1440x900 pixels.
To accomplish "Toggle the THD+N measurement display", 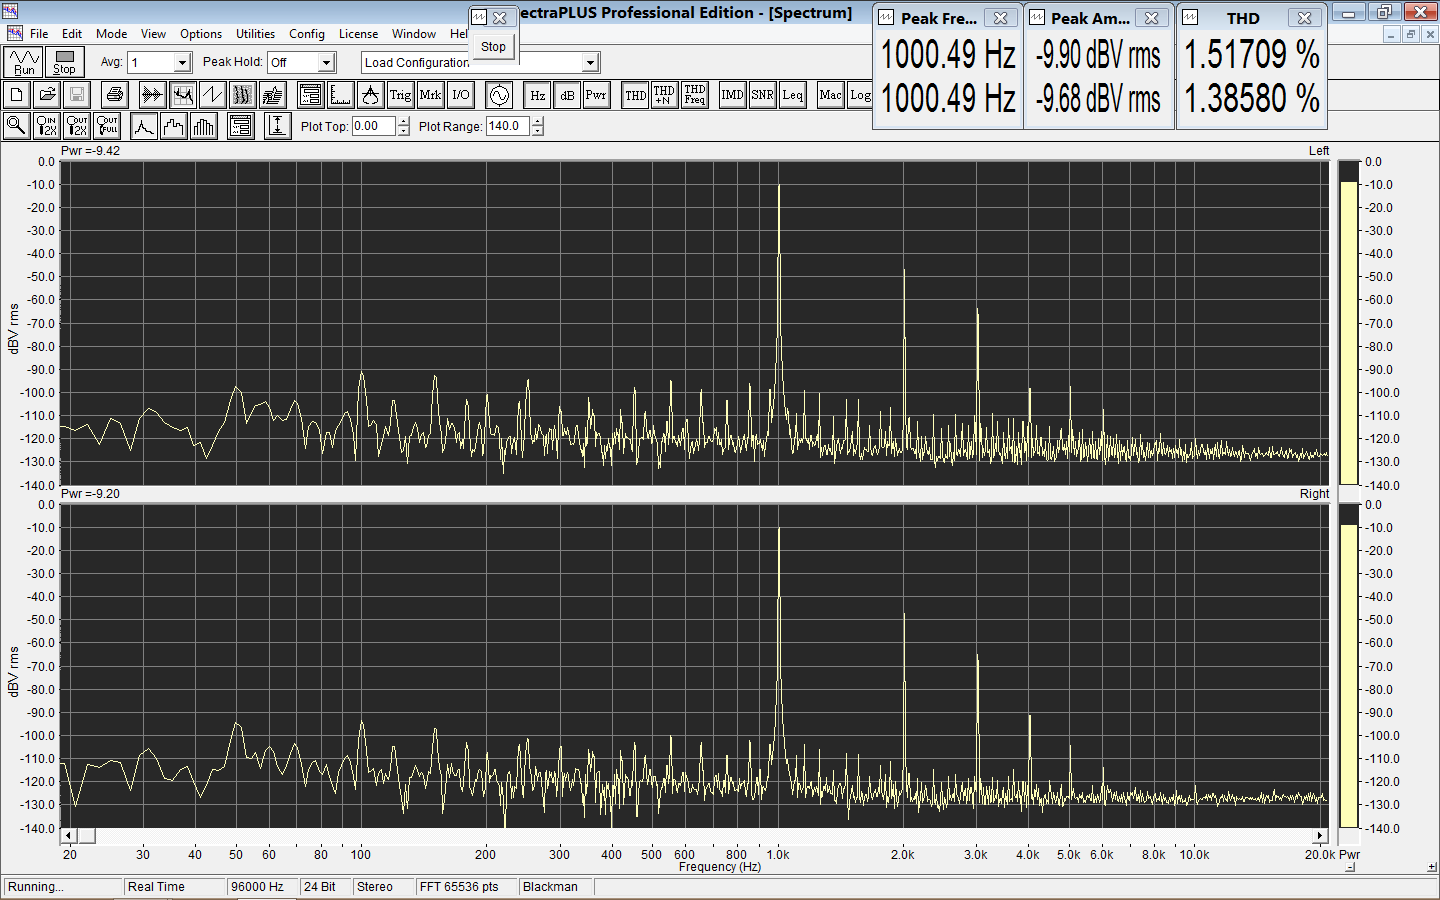I will click(x=664, y=95).
